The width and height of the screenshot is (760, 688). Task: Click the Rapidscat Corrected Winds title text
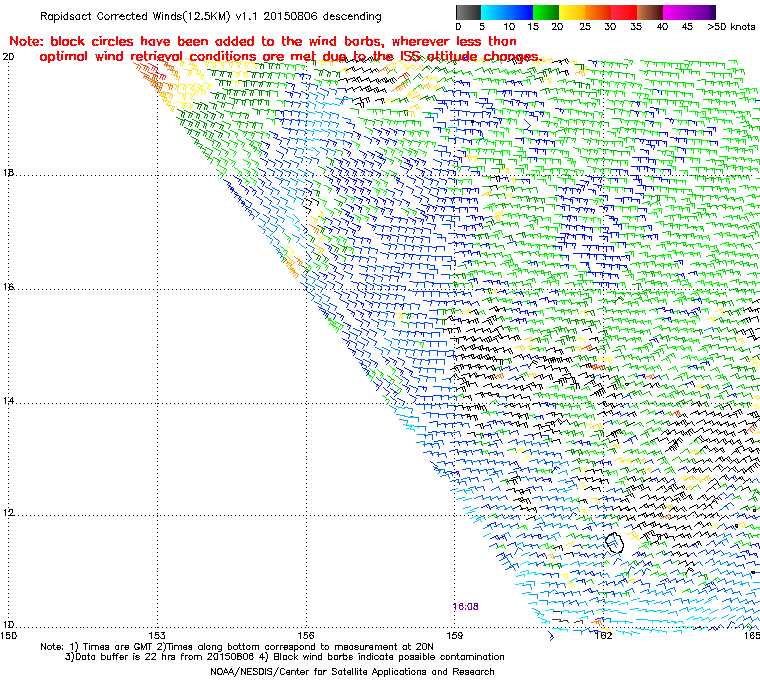(210, 16)
